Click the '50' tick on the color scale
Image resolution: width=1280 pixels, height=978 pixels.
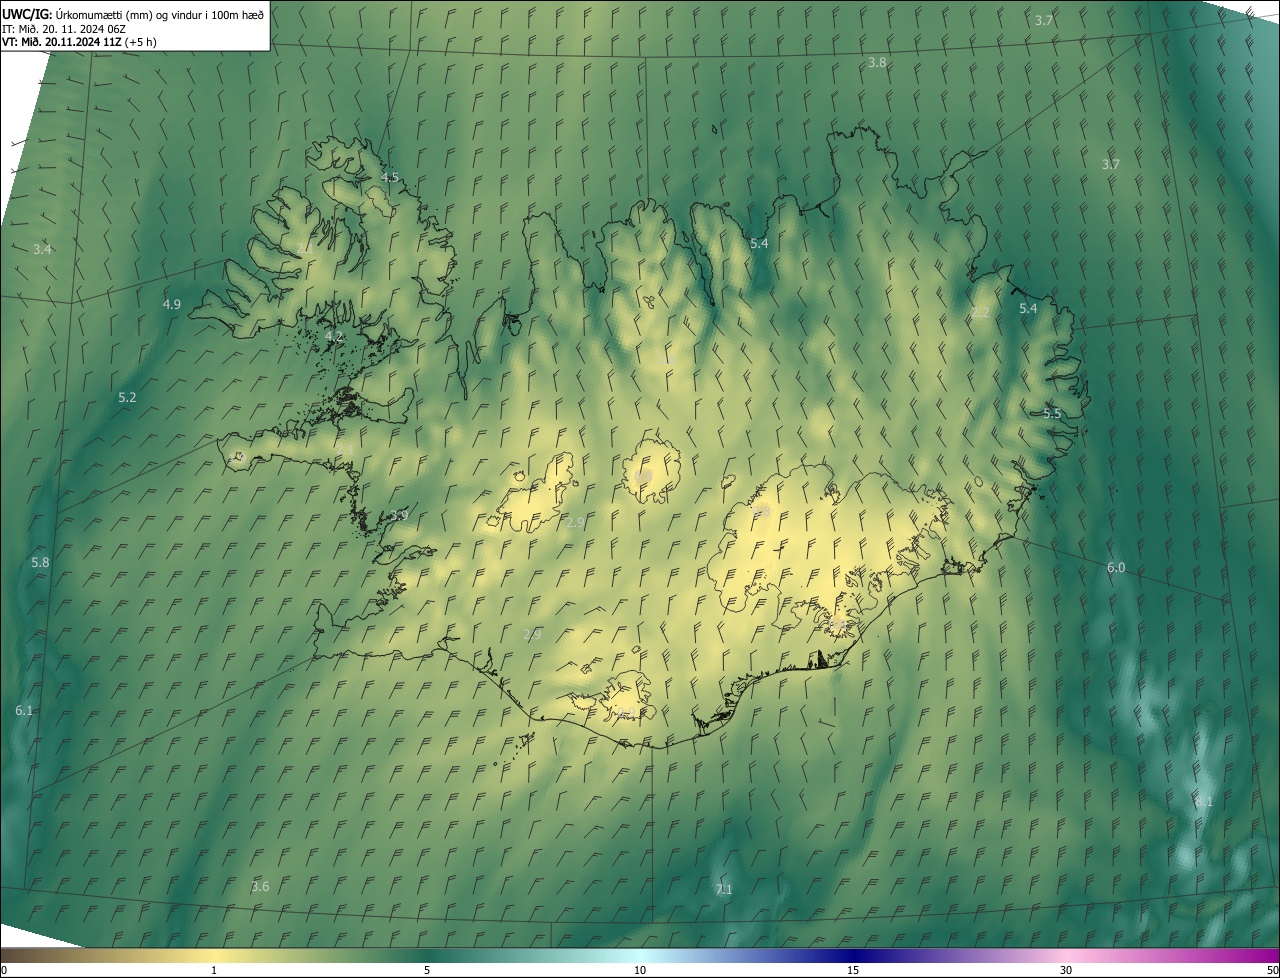[1272, 971]
